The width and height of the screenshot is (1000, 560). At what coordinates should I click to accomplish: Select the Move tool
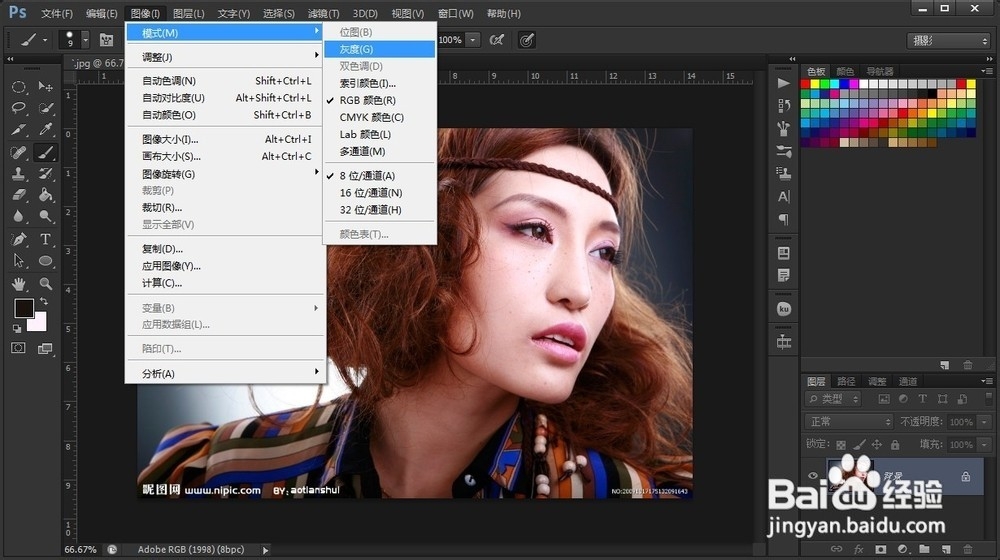point(45,86)
